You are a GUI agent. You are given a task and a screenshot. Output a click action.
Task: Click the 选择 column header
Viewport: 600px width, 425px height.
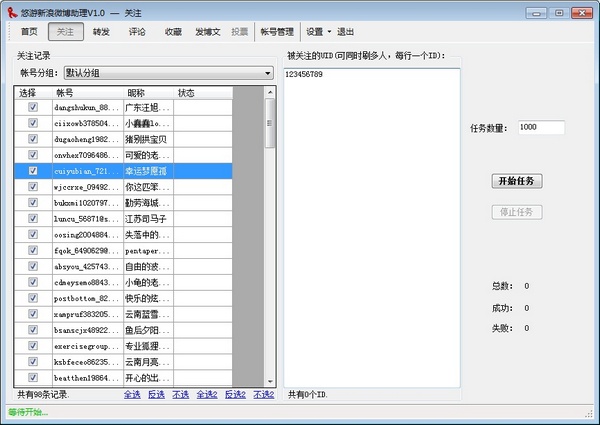[33, 93]
